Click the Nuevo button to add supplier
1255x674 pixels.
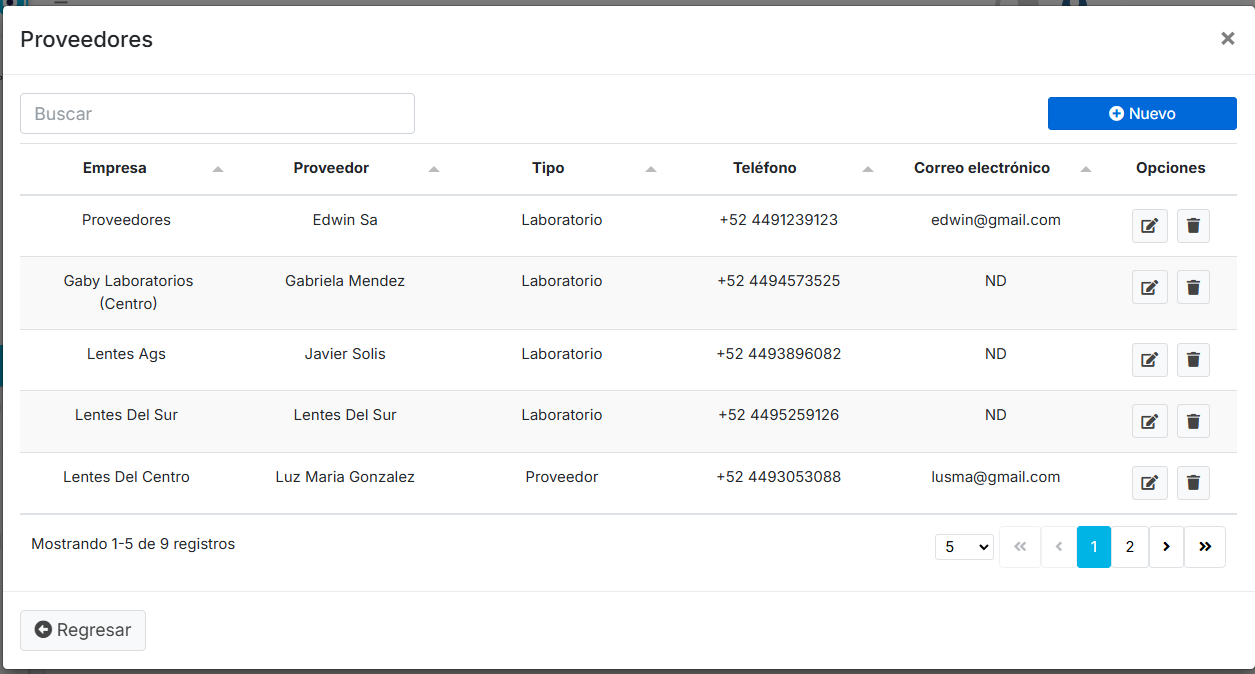coord(1142,114)
